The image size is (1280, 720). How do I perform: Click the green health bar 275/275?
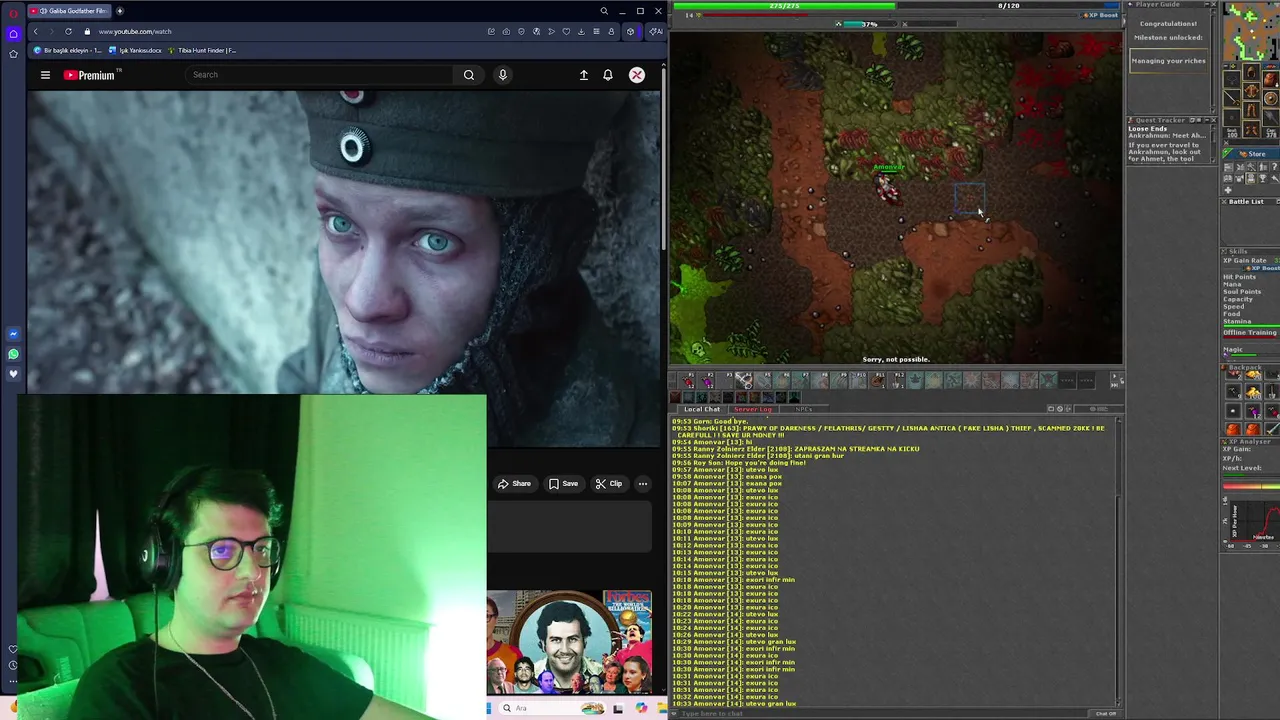(x=783, y=6)
